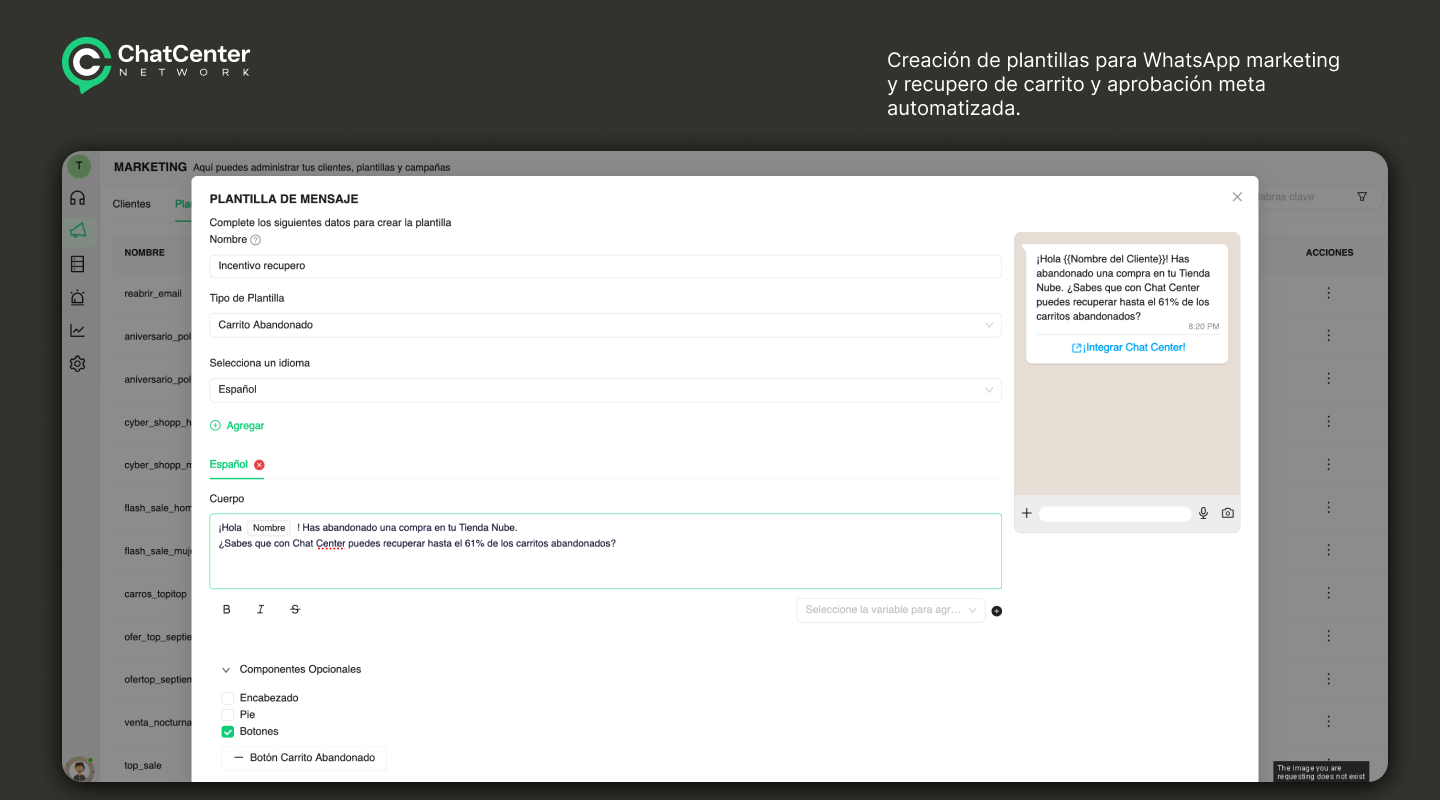Open actions menu for ofer_top_septie row
The width and height of the screenshot is (1440, 800).
click(1329, 636)
